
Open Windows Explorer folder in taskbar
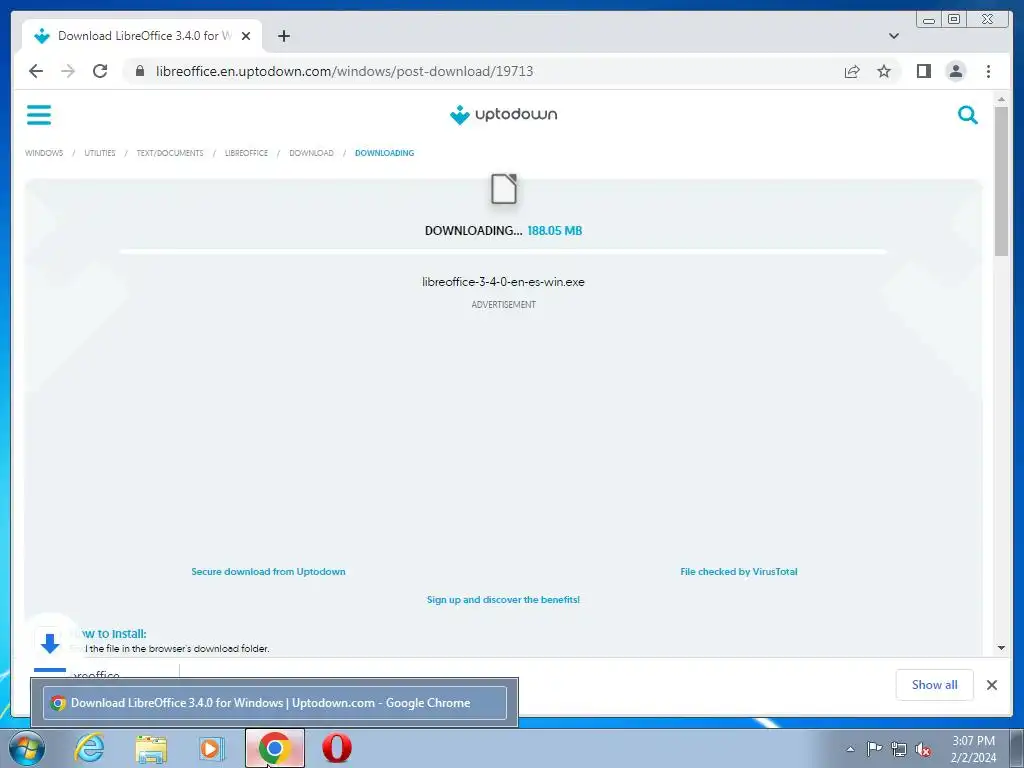[x=151, y=748]
